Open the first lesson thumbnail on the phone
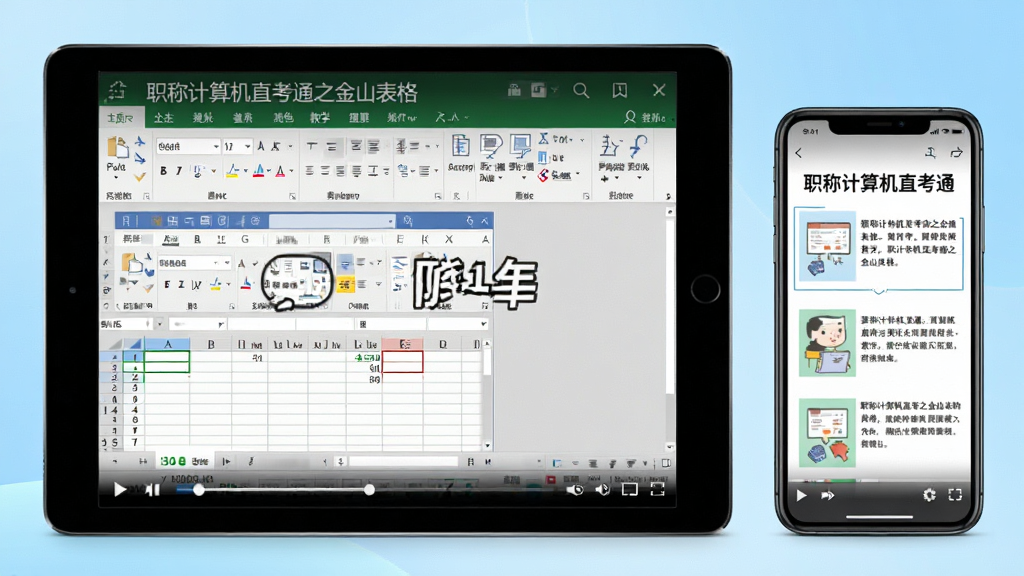The height and width of the screenshot is (576, 1024). pos(827,247)
